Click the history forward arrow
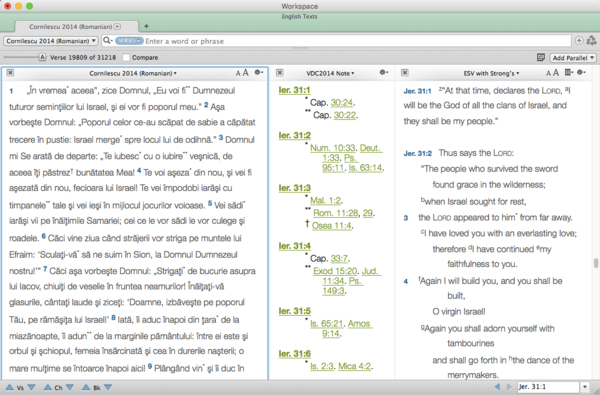The height and width of the screenshot is (395, 600). (x=509, y=387)
